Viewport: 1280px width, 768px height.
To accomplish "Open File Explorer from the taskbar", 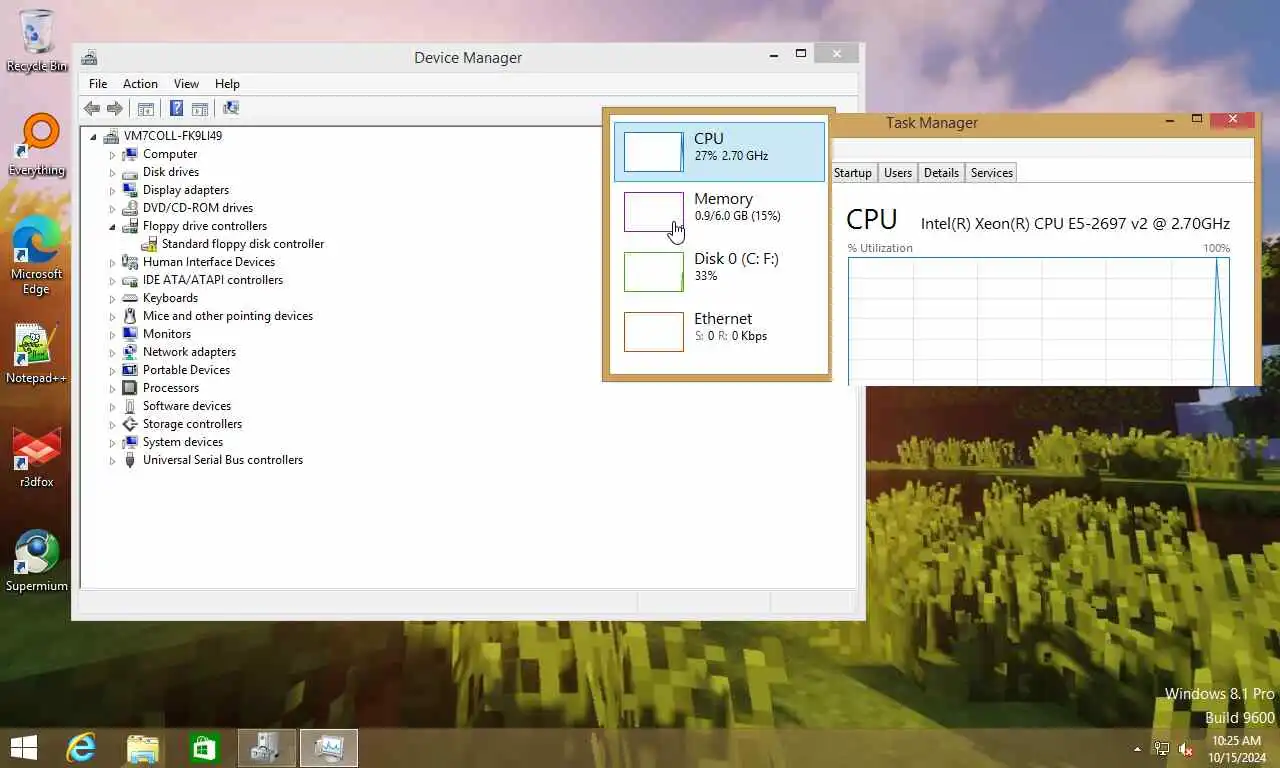I will point(143,747).
